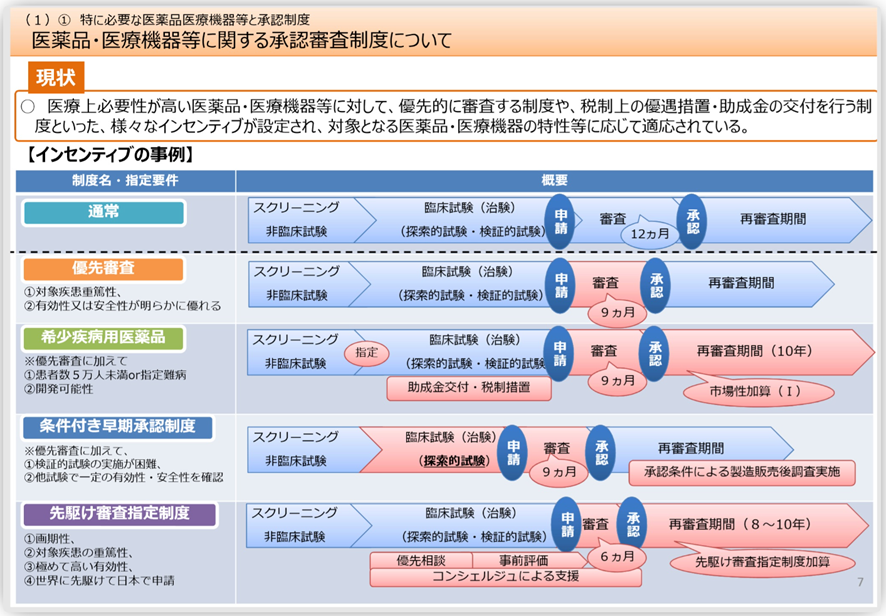Image resolution: width=886 pixels, height=616 pixels.
Task: Select the line ①画期性、
Action: 49,539
